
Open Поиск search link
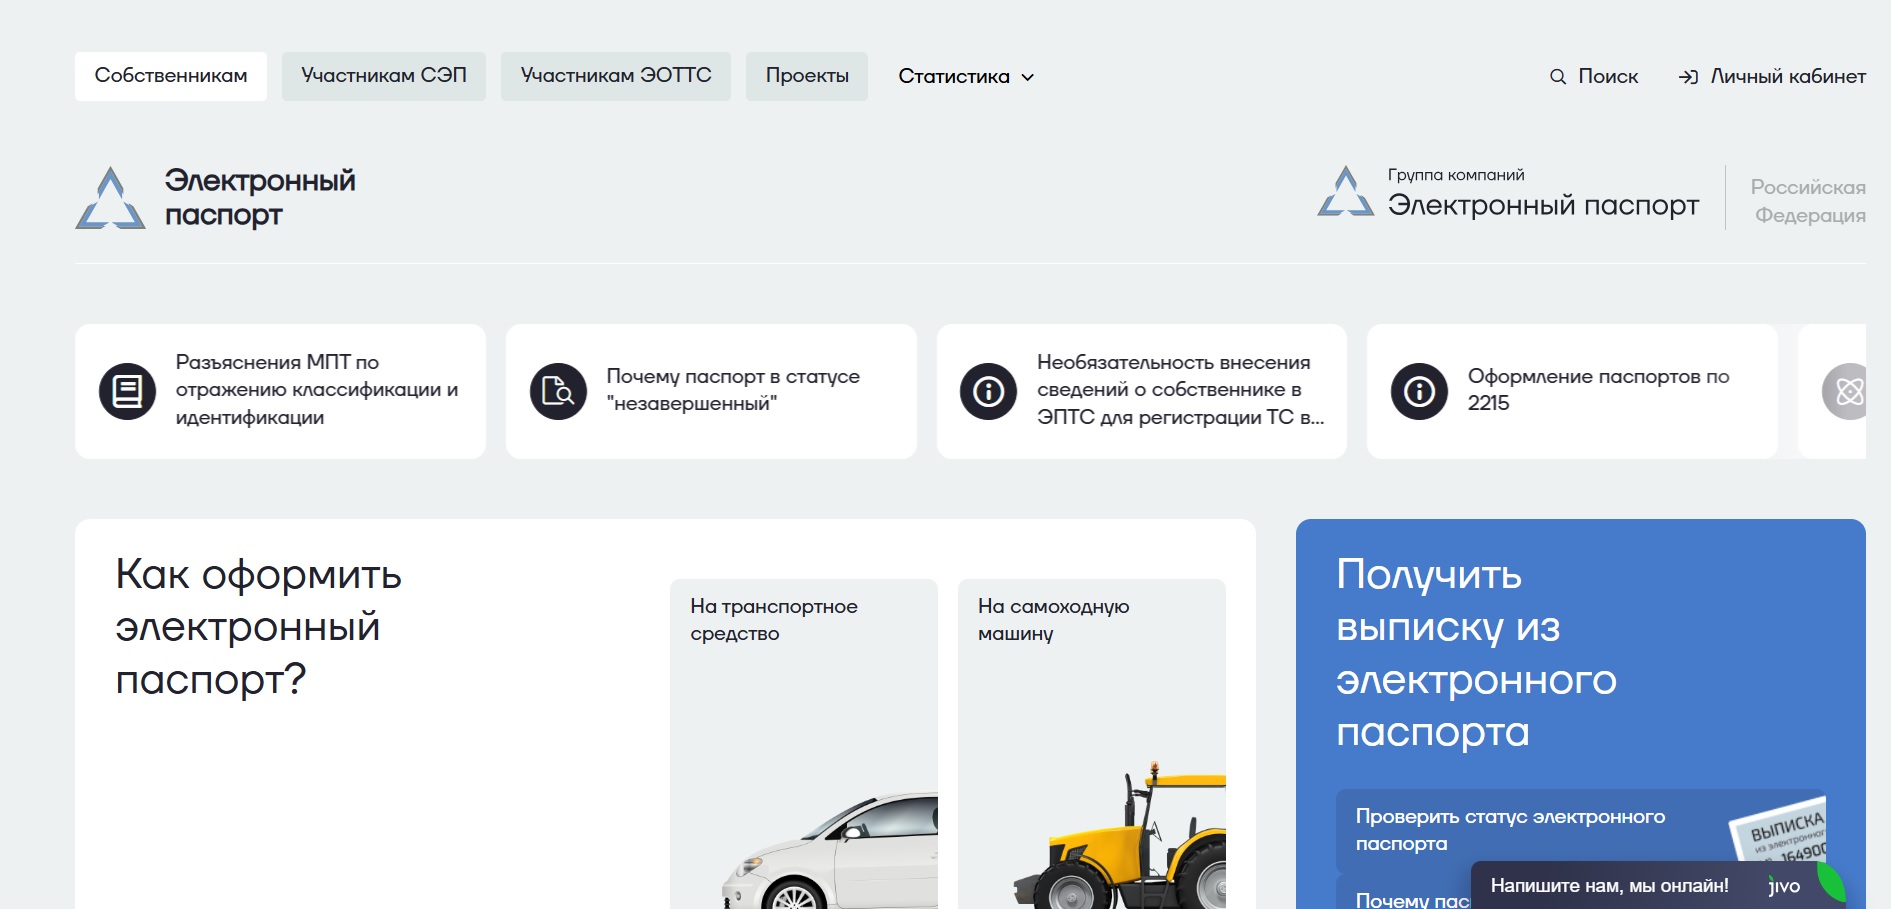coord(1594,77)
